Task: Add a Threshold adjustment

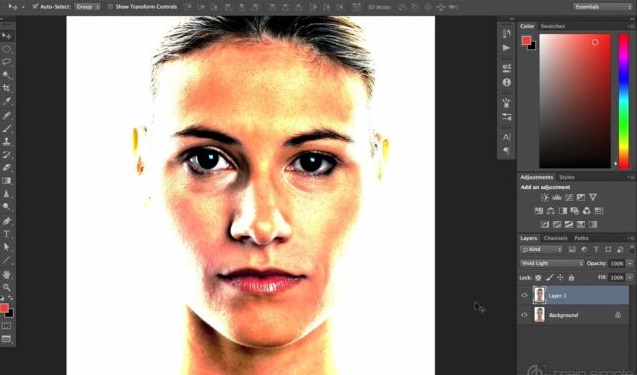Action: click(569, 225)
